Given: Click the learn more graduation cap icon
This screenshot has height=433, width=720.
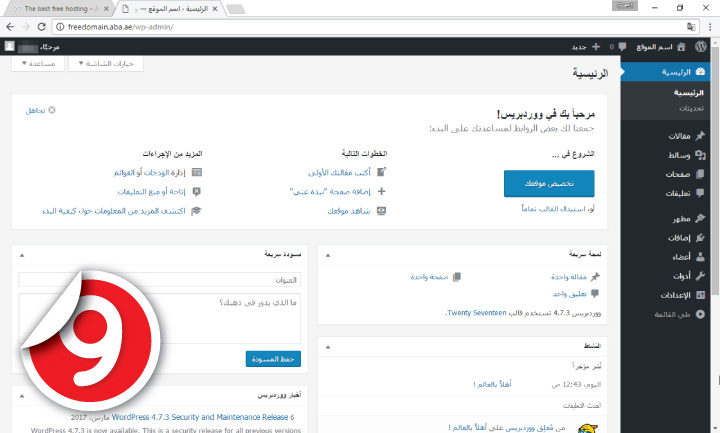Looking at the screenshot, I should point(197,211).
